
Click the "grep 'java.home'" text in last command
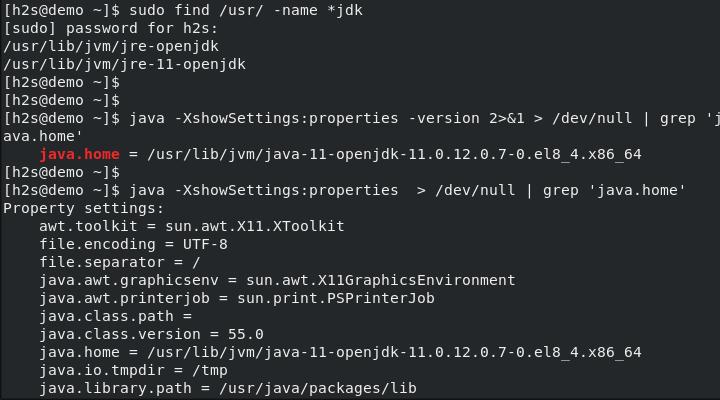point(614,190)
